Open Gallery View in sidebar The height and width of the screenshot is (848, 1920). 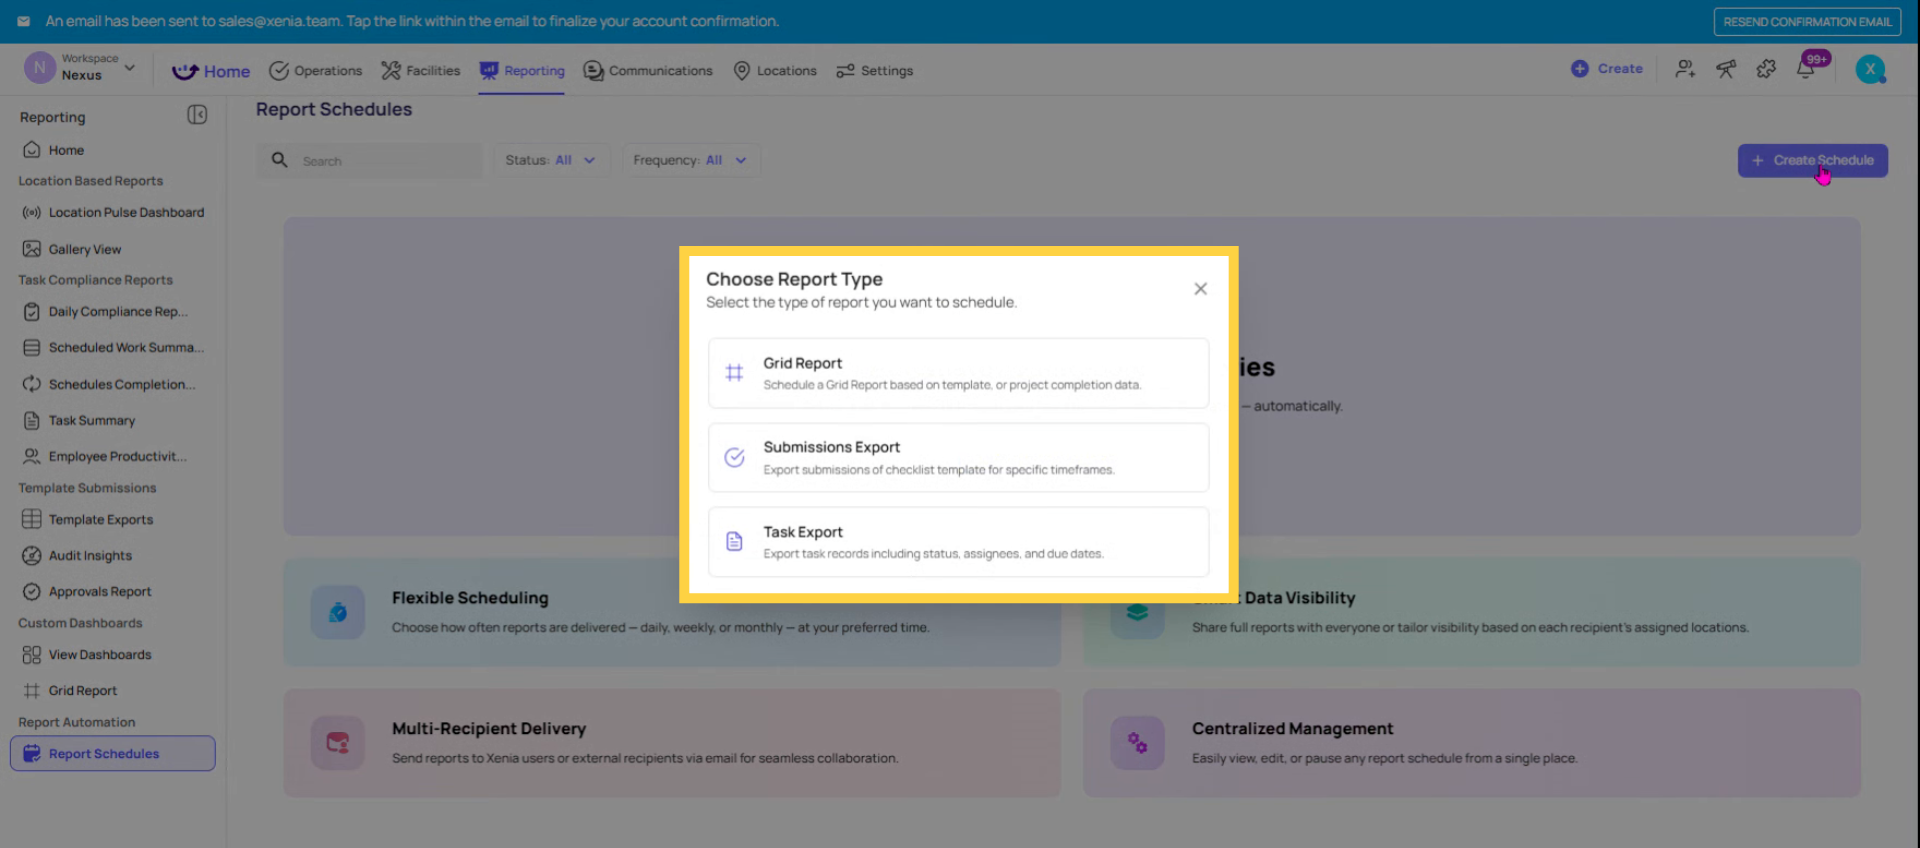pos(112,249)
